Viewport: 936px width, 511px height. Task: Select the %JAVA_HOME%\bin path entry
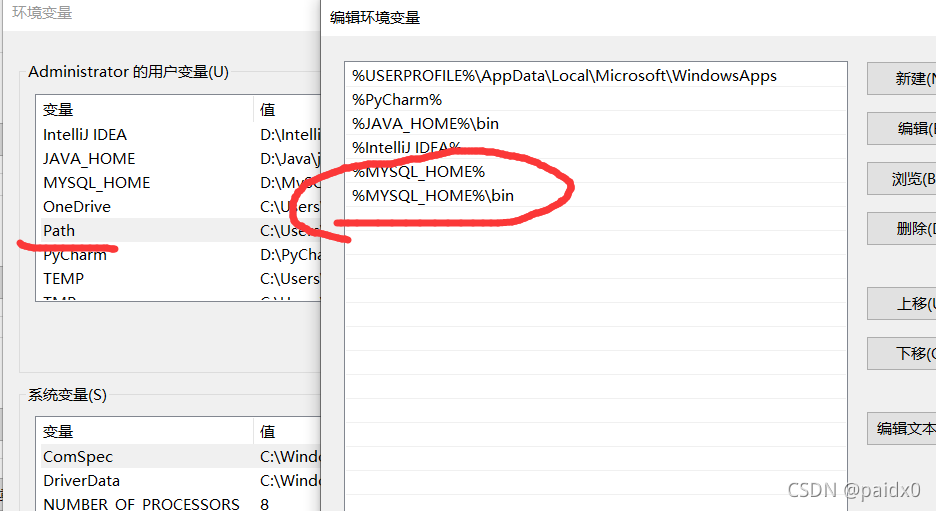596,124
